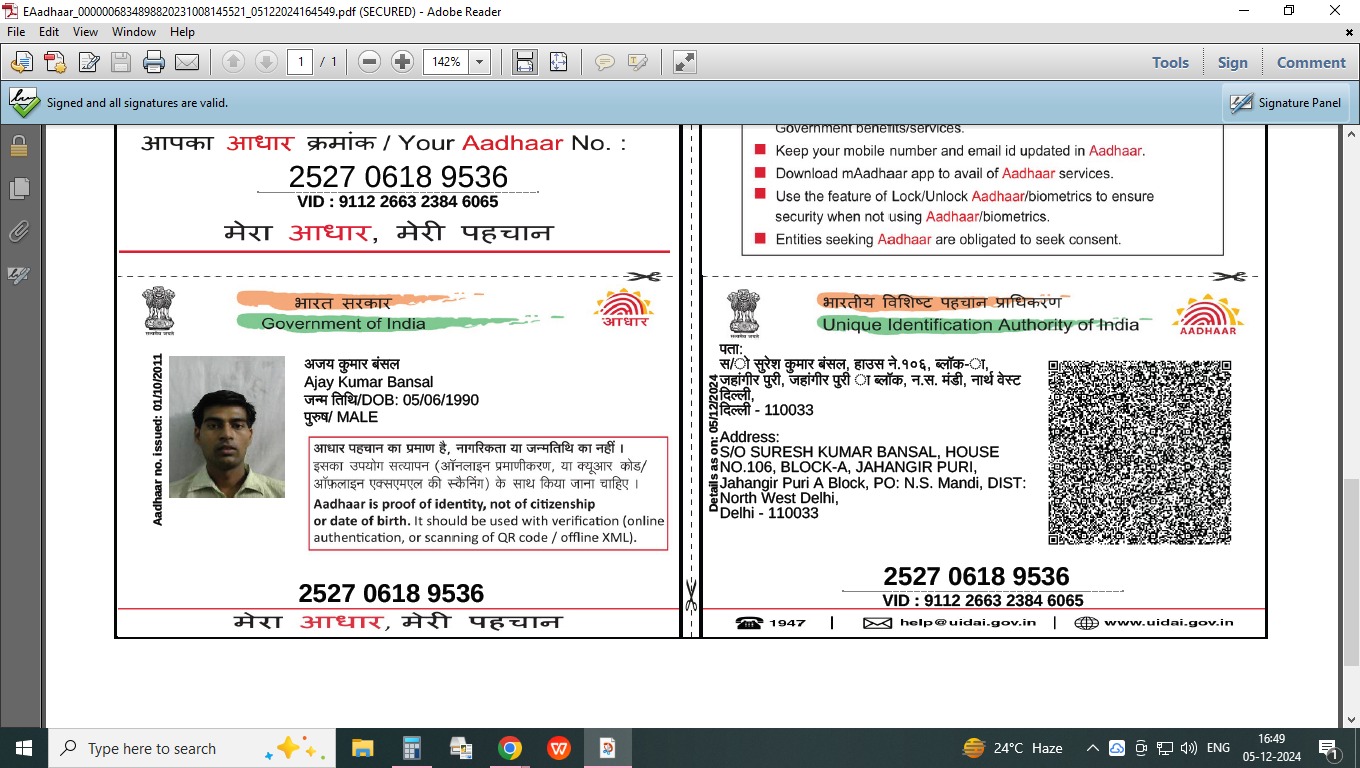Expand the Comment pane
The image size is (1360, 768).
[1311, 62]
